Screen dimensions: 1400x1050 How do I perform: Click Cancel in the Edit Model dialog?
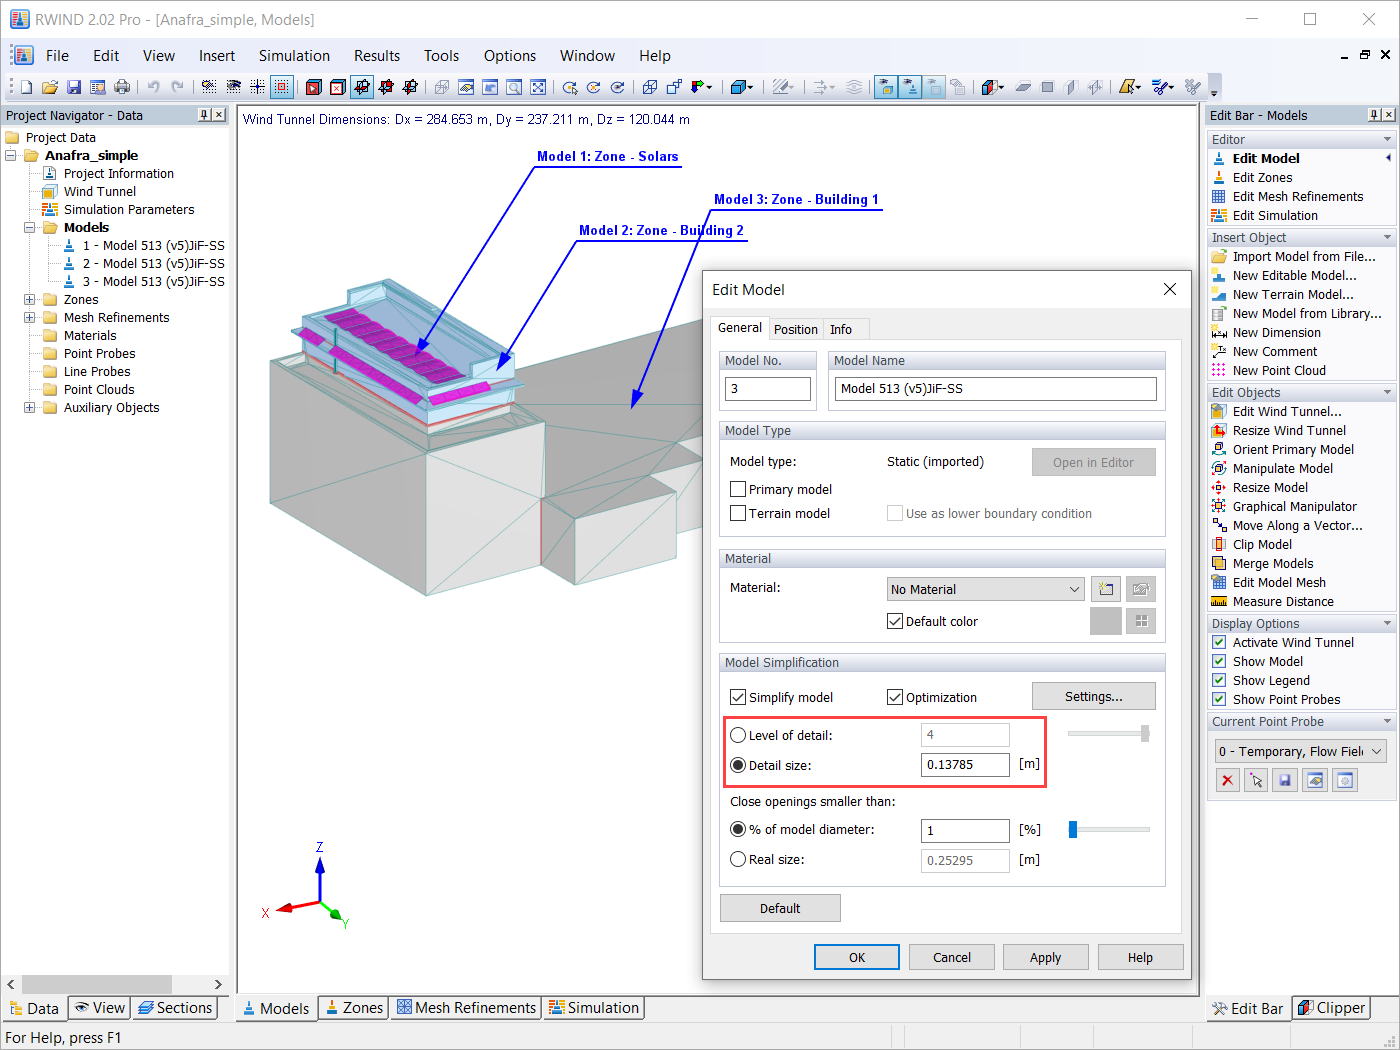tap(952, 958)
